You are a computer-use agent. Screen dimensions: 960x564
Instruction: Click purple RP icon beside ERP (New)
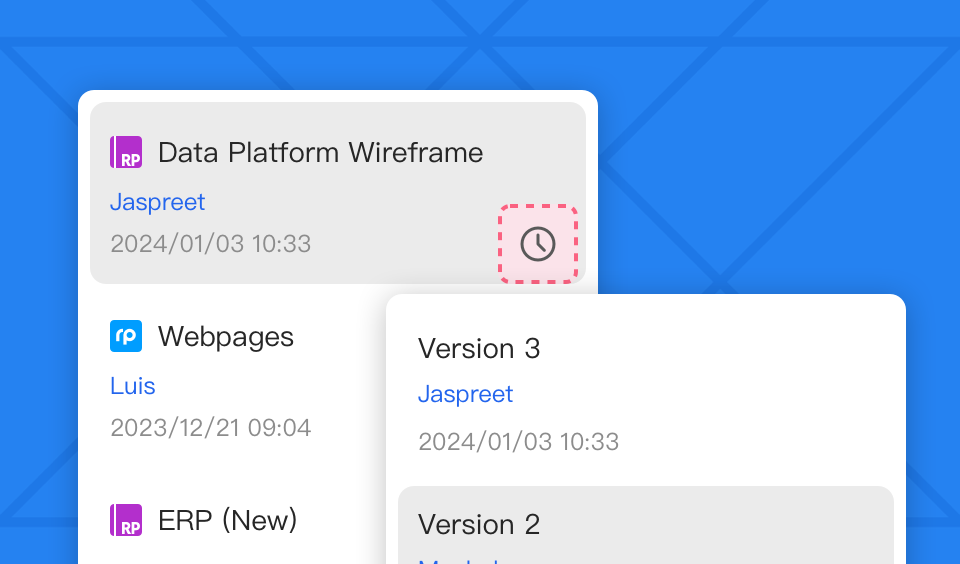click(x=126, y=520)
